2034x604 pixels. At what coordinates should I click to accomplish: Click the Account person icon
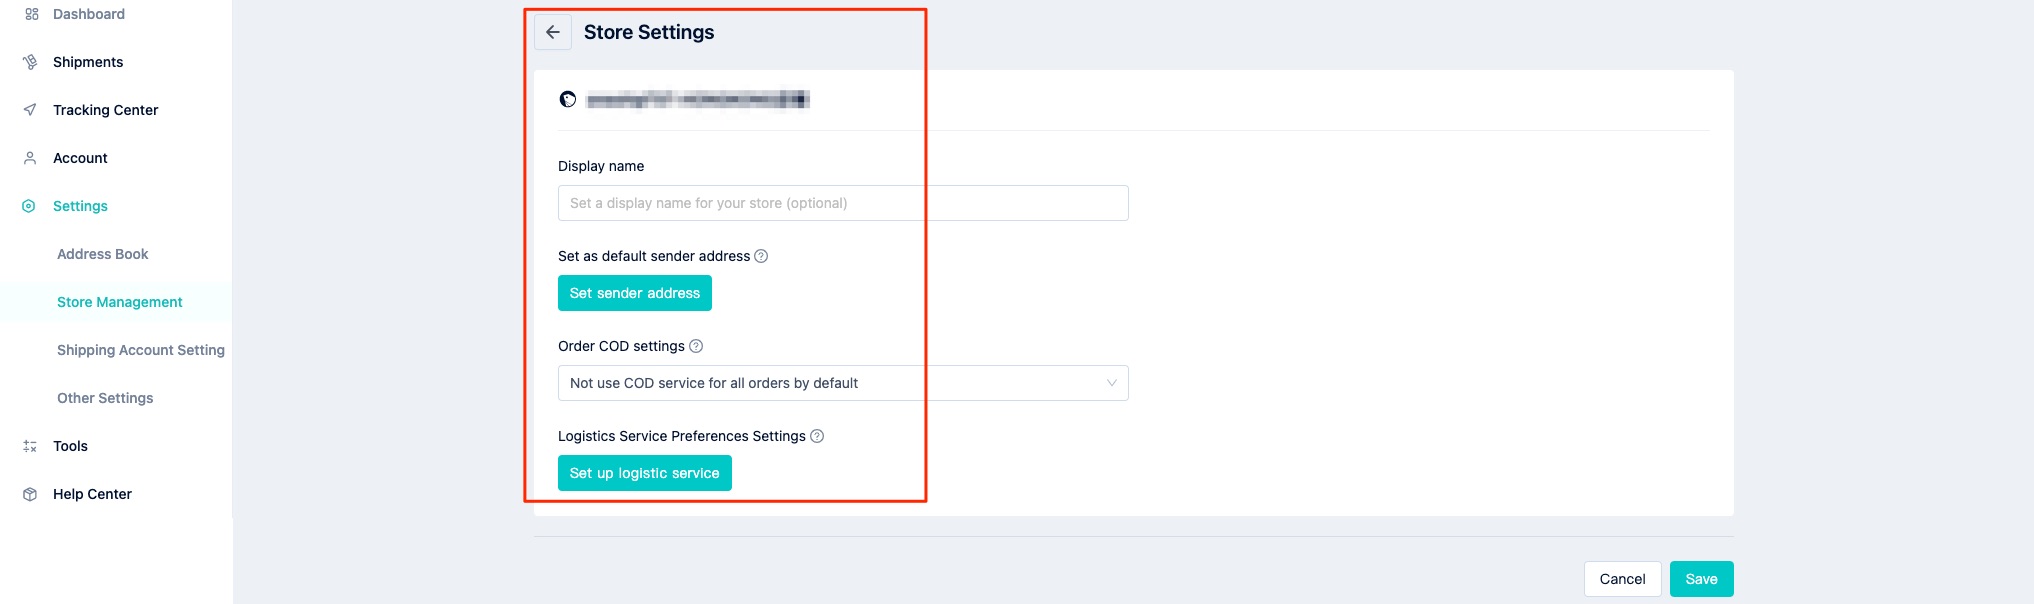pos(30,158)
